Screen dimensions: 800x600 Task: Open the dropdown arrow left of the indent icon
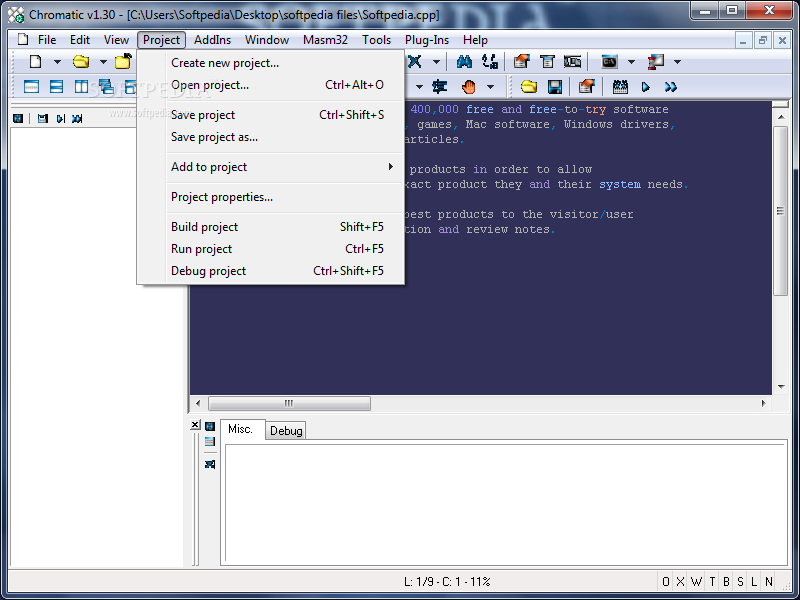tap(419, 87)
